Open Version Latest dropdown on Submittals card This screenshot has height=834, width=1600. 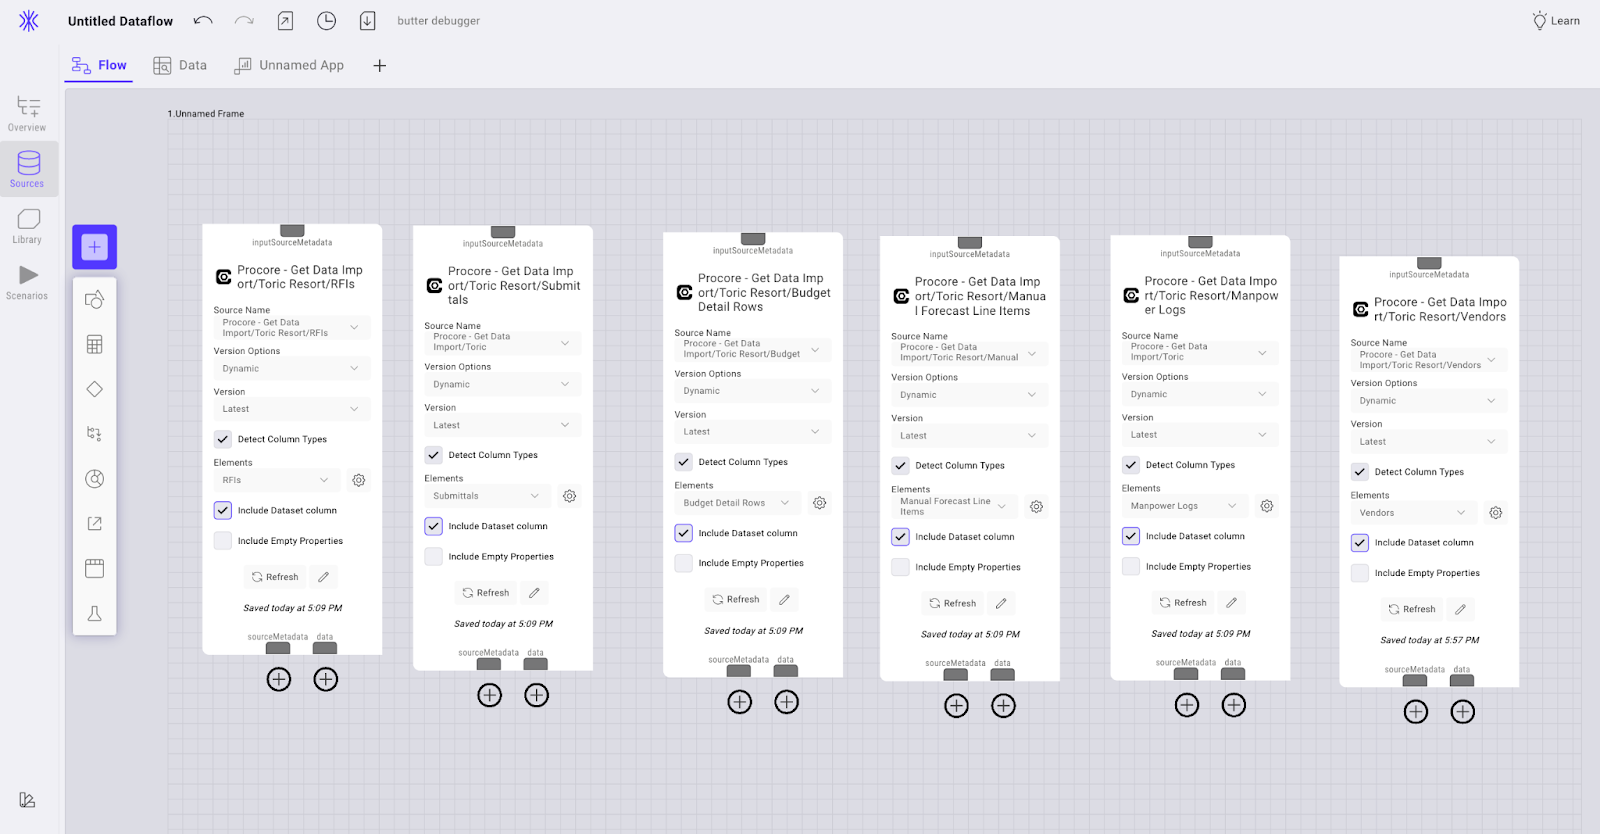click(x=502, y=425)
